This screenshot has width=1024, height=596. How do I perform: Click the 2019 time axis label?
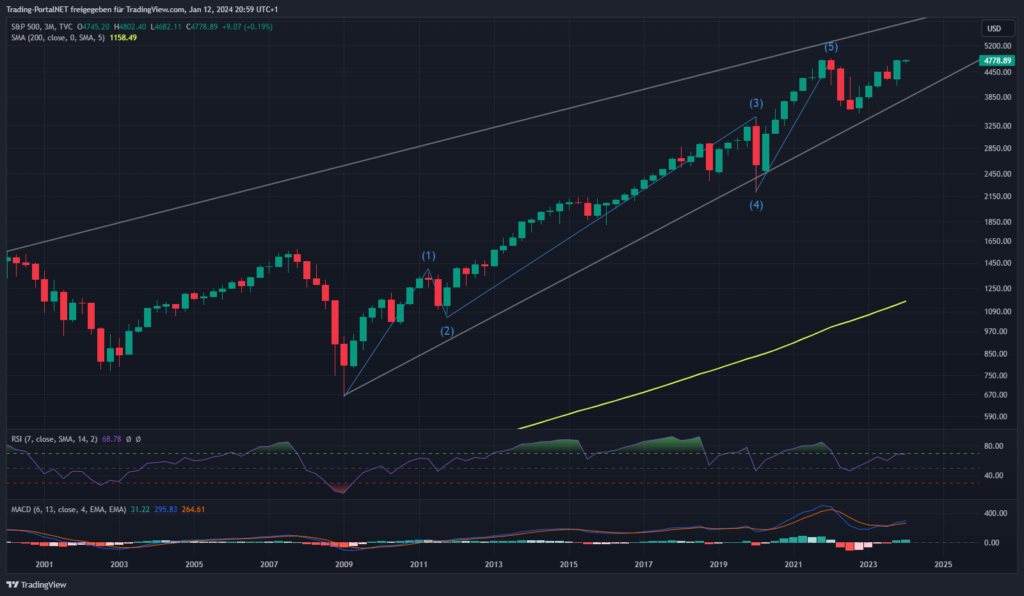(718, 565)
